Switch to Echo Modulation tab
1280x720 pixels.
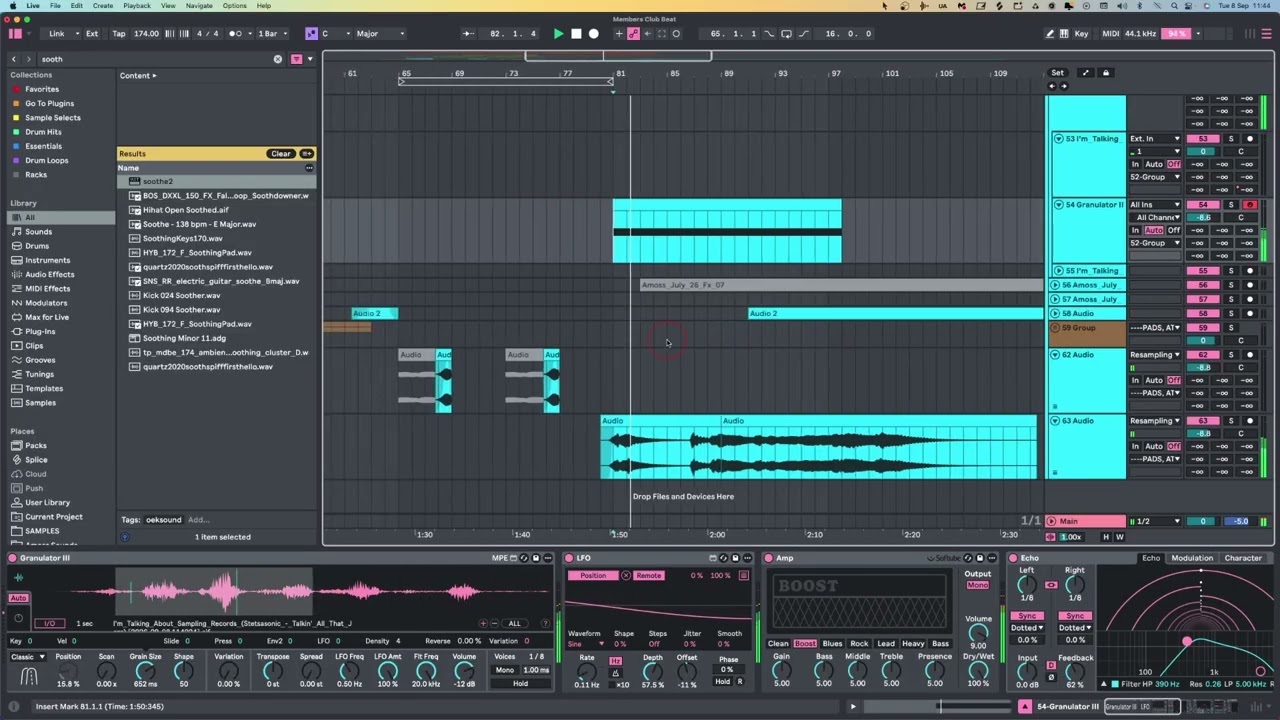(x=1192, y=558)
